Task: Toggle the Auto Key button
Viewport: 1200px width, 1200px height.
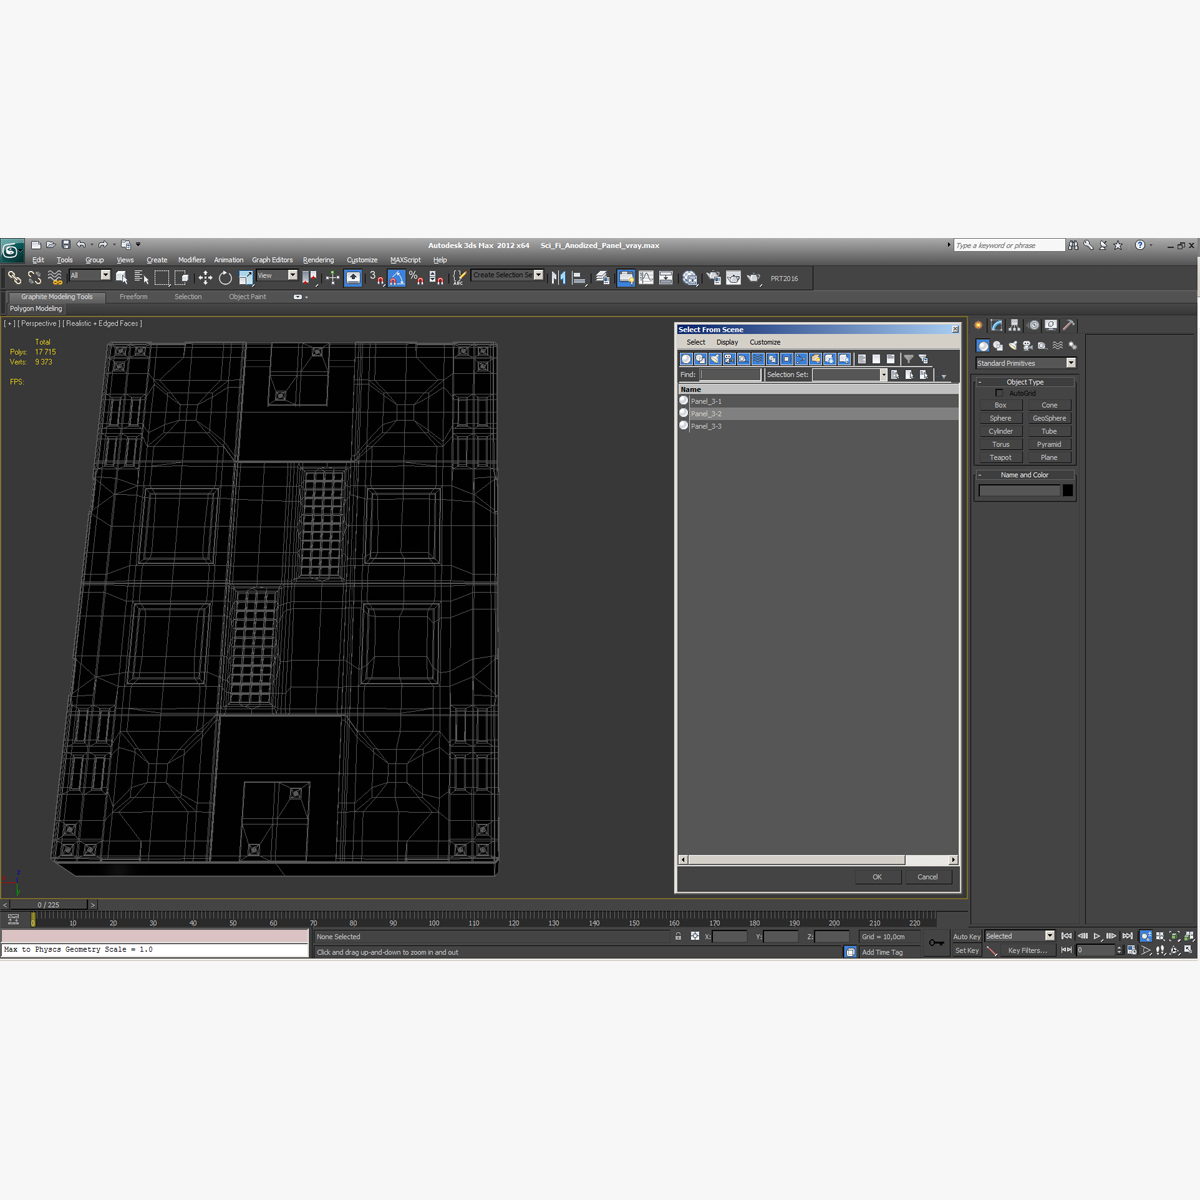Action: (966, 937)
